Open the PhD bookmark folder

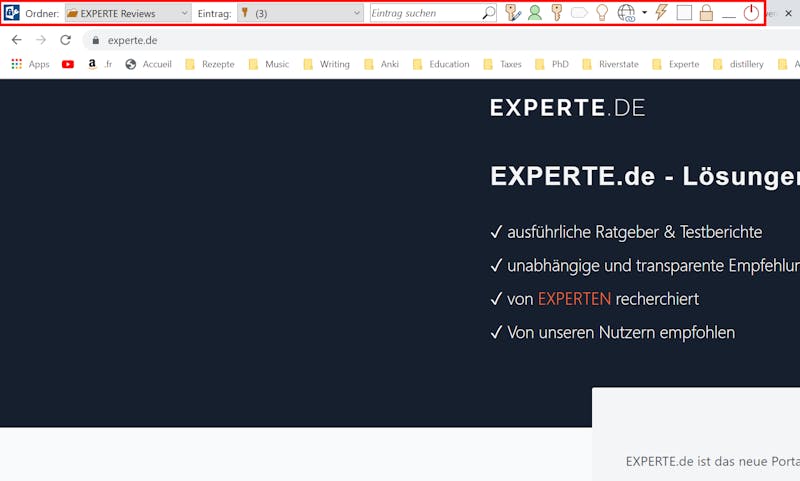pyautogui.click(x=552, y=64)
